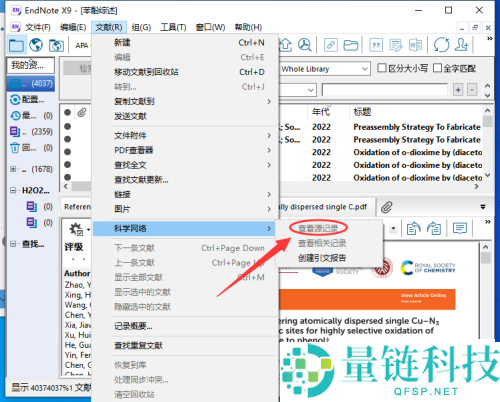Click the Local Library Mode folder icon
Screen dimensions: 500x402
(x=16, y=45)
